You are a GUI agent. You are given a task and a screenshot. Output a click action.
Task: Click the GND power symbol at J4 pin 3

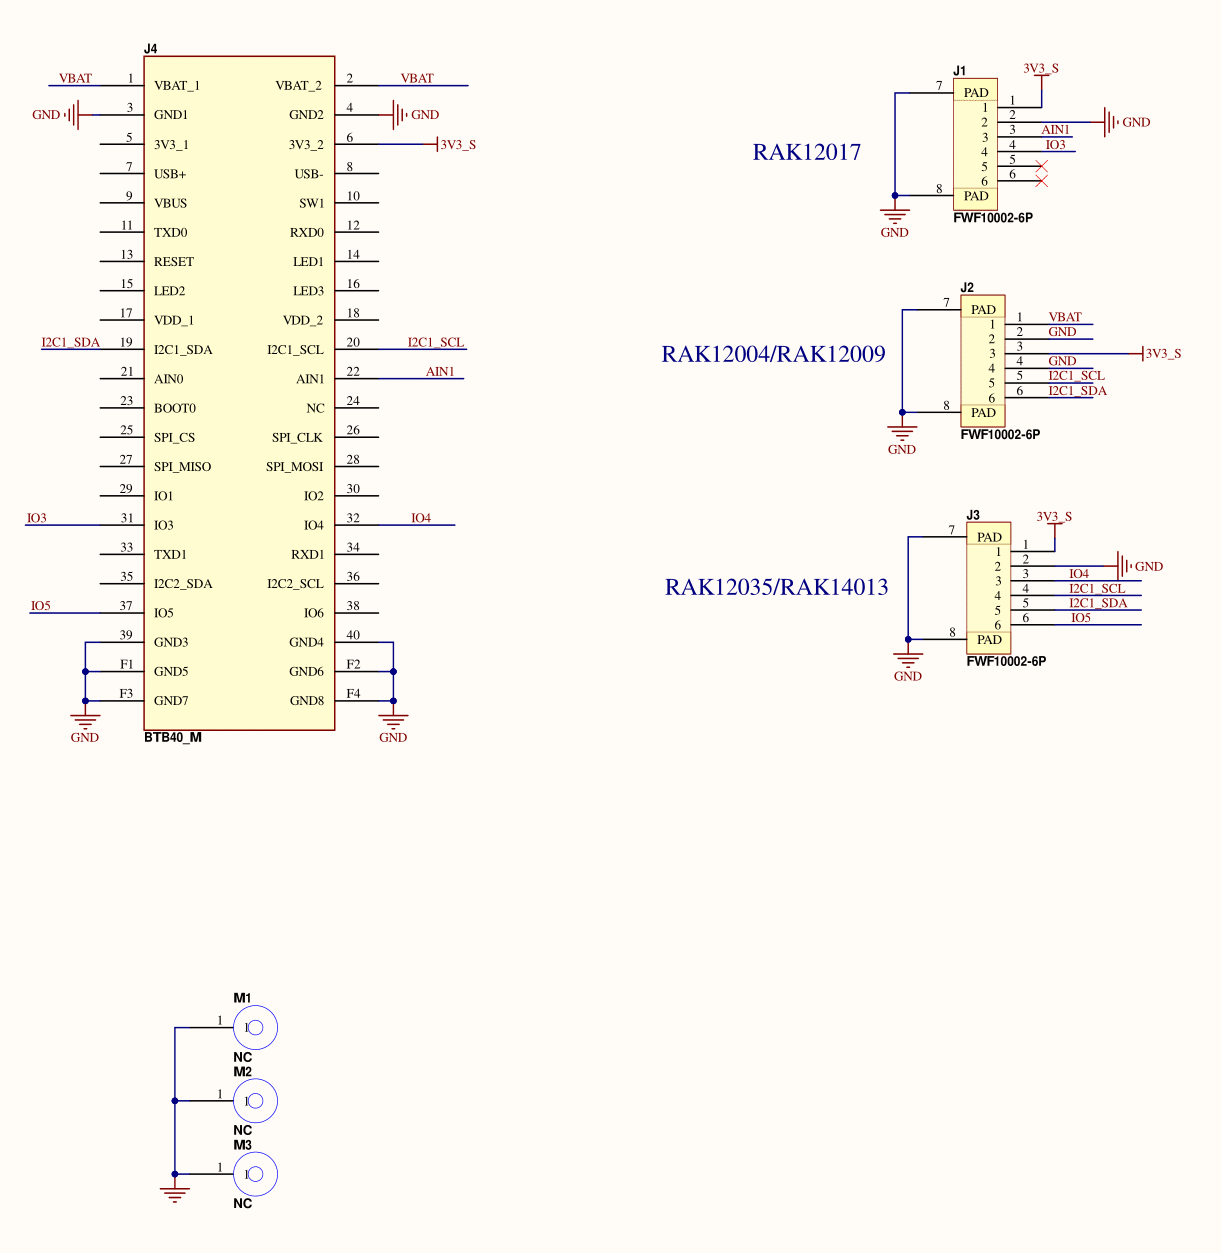[72, 115]
